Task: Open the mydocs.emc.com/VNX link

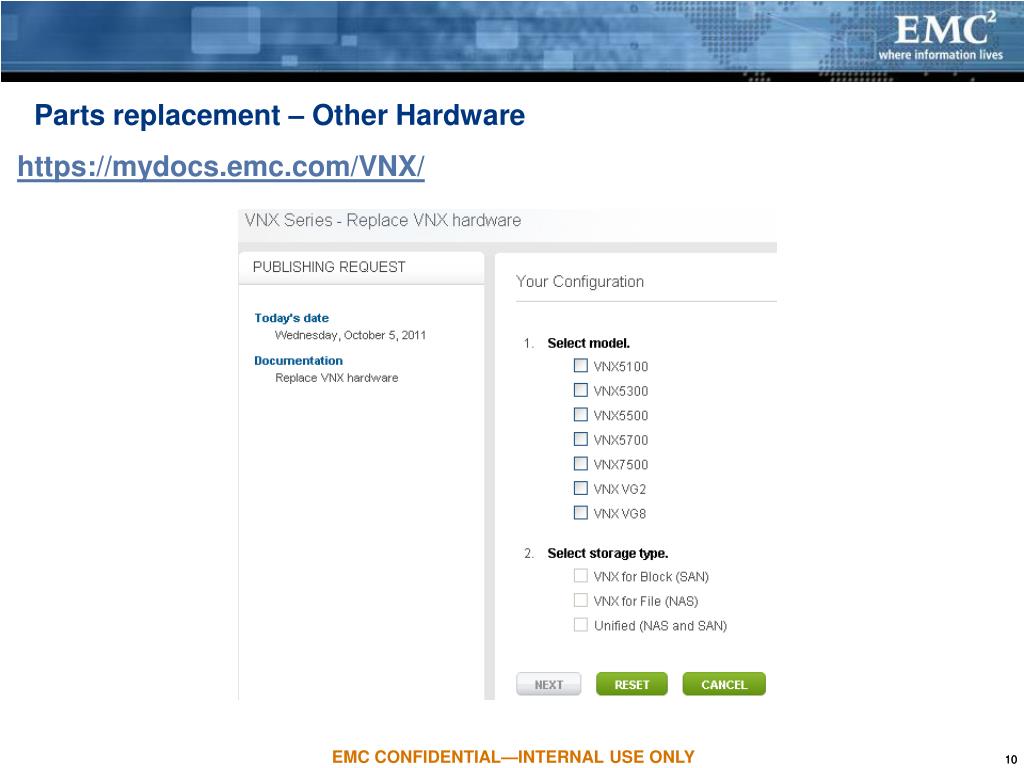Action: point(221,166)
